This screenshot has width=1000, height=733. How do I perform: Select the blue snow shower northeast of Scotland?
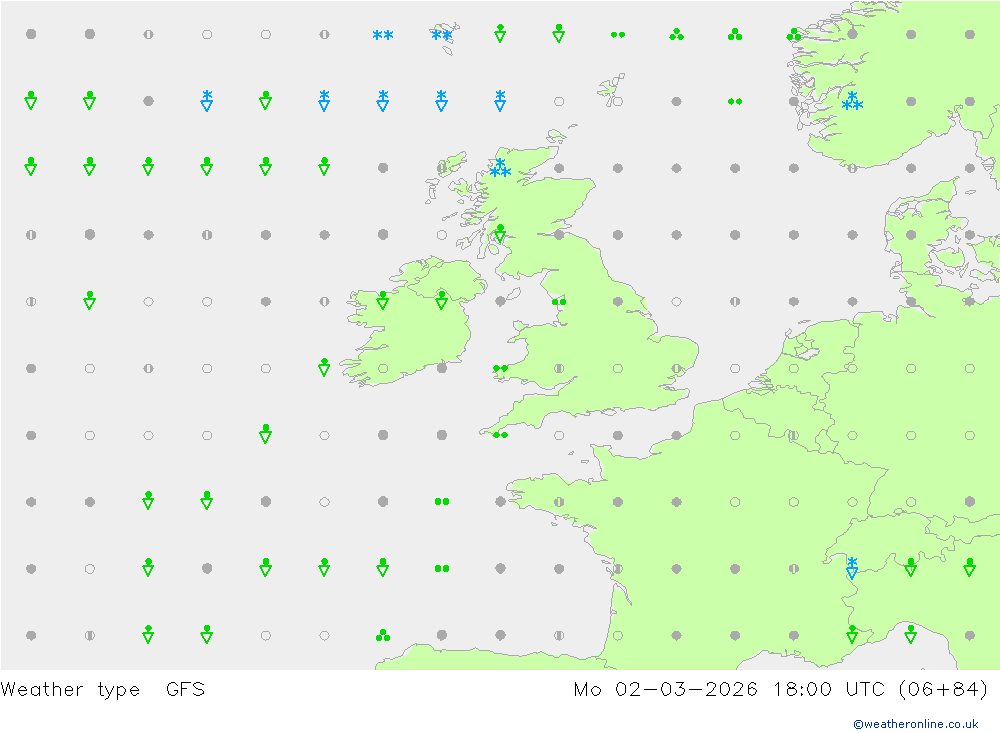(x=500, y=100)
